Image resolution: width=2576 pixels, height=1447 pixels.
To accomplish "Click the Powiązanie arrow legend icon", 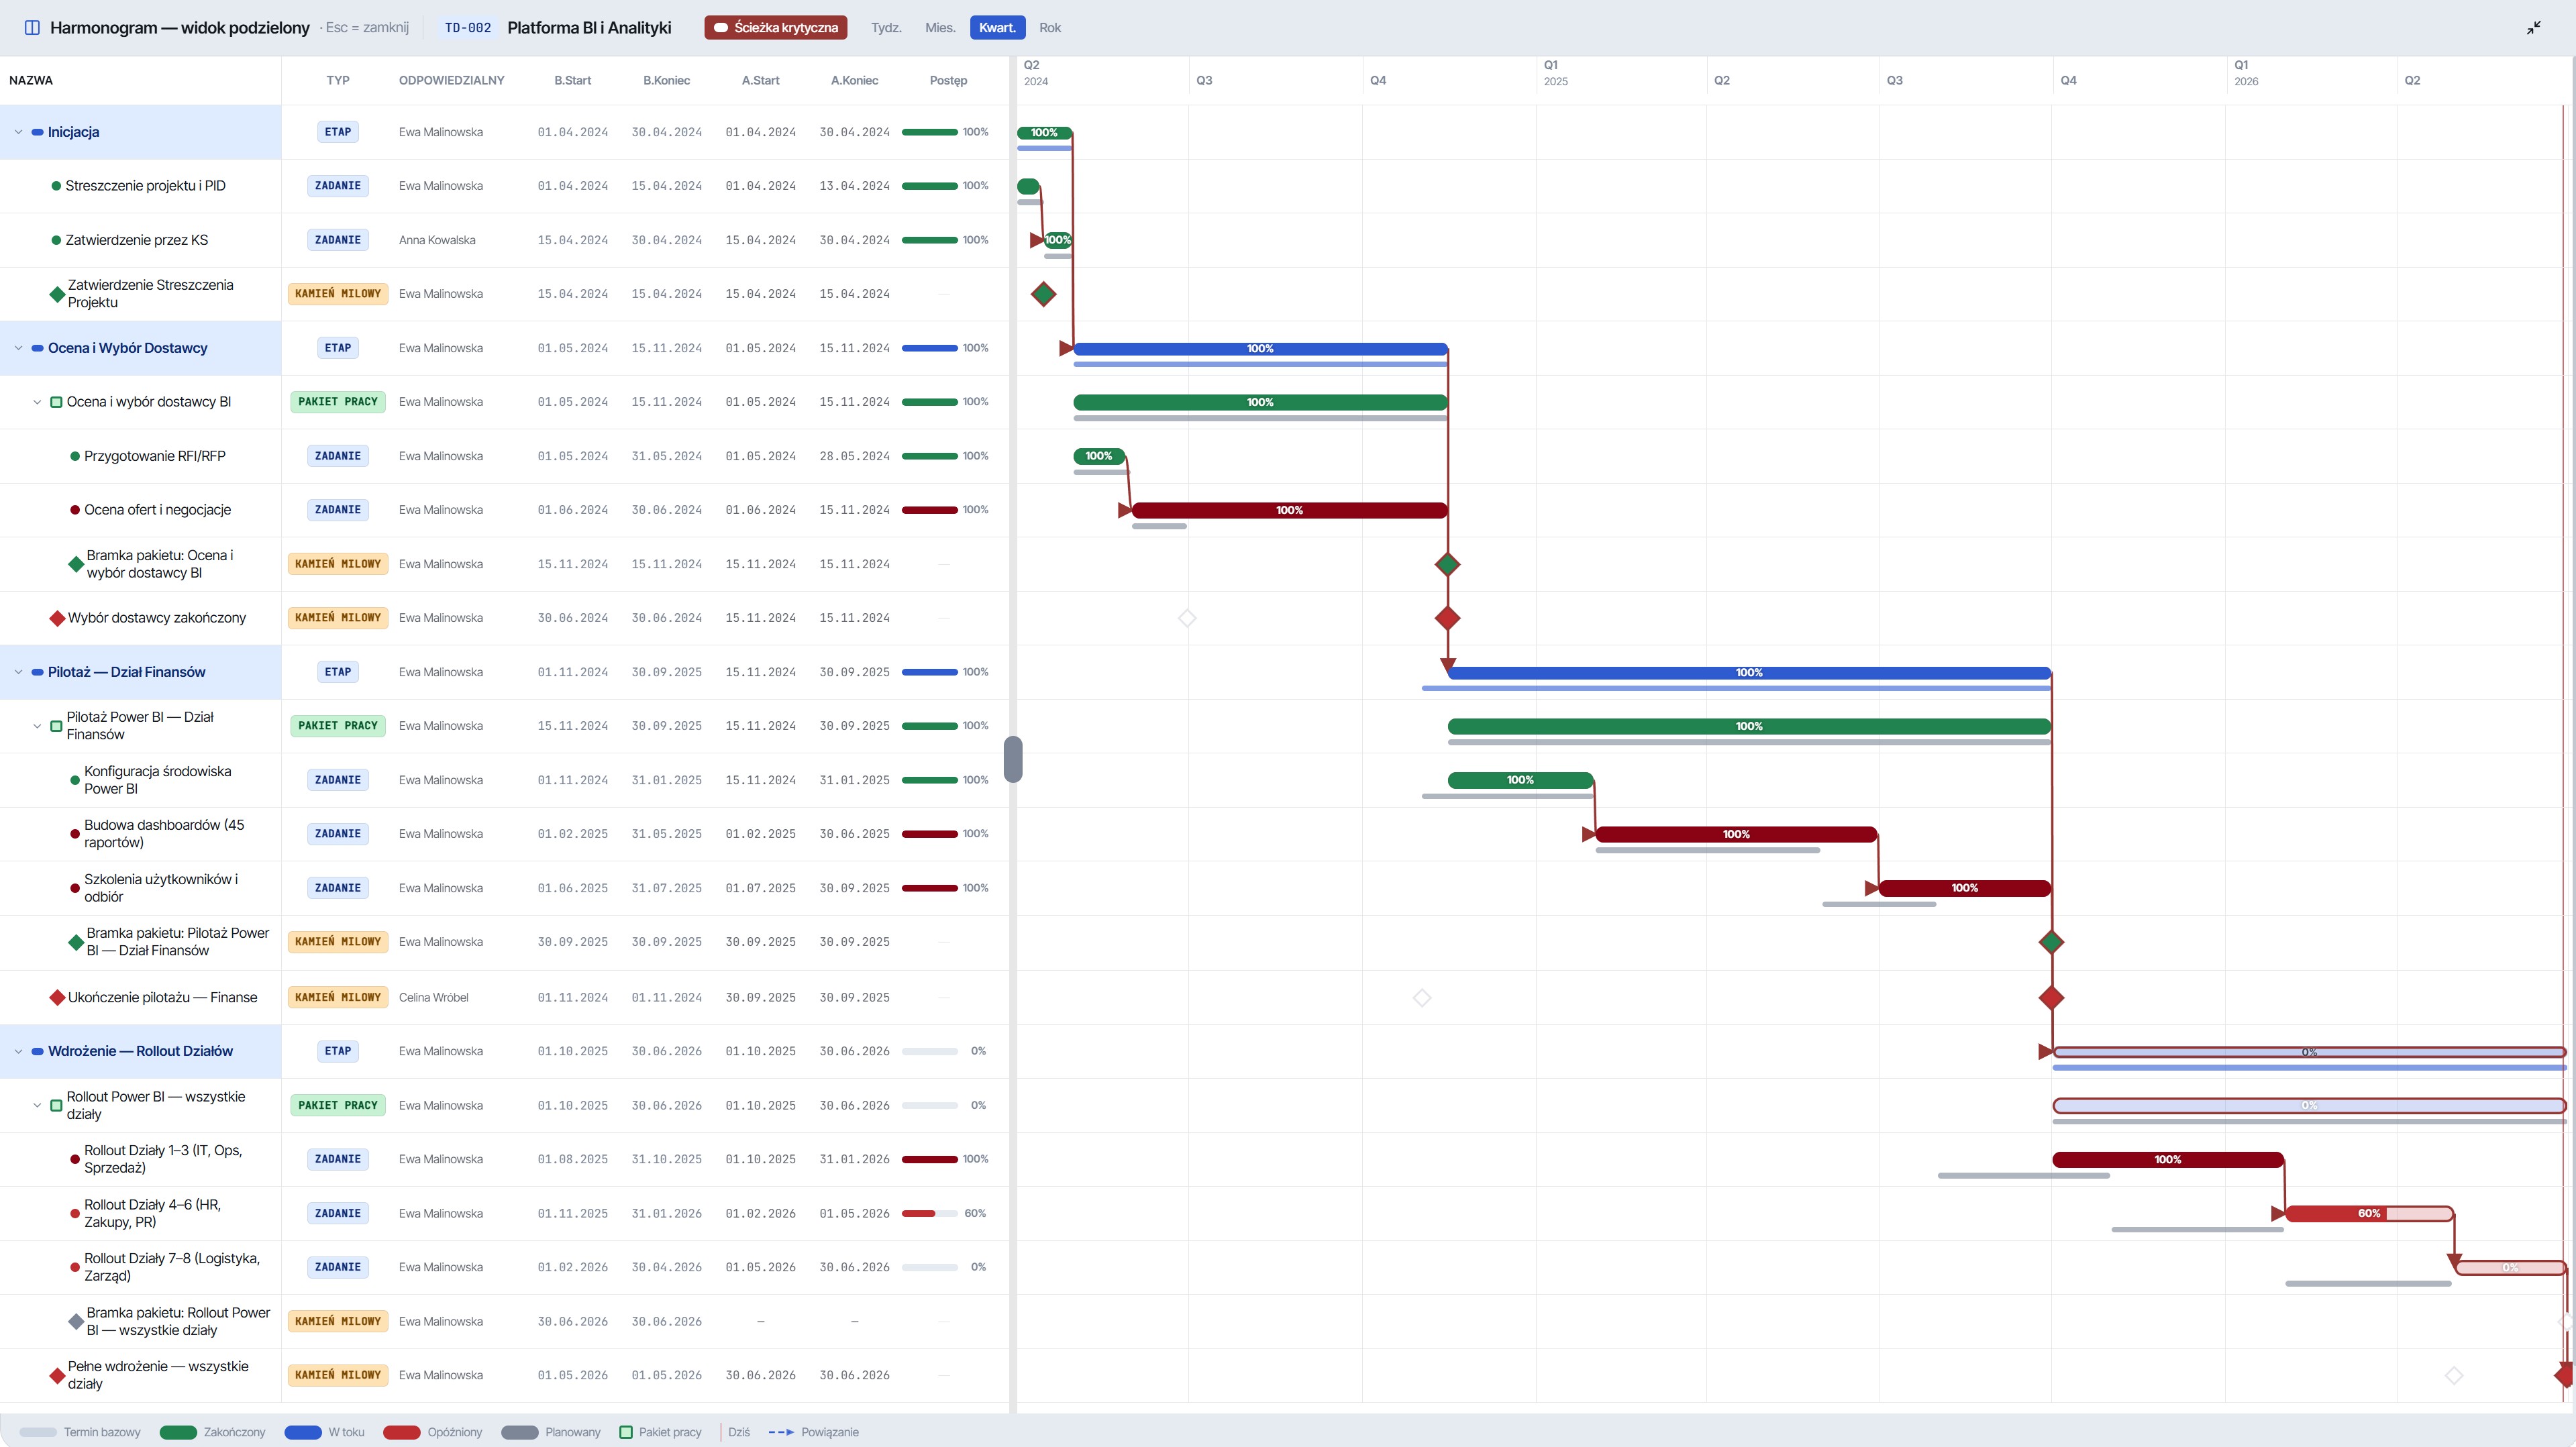I will click(x=781, y=1432).
